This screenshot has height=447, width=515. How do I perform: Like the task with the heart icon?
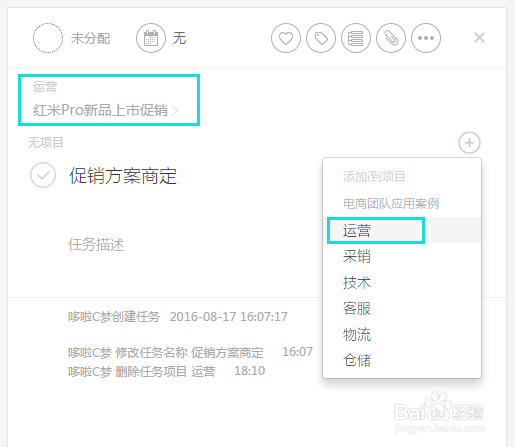(286, 38)
